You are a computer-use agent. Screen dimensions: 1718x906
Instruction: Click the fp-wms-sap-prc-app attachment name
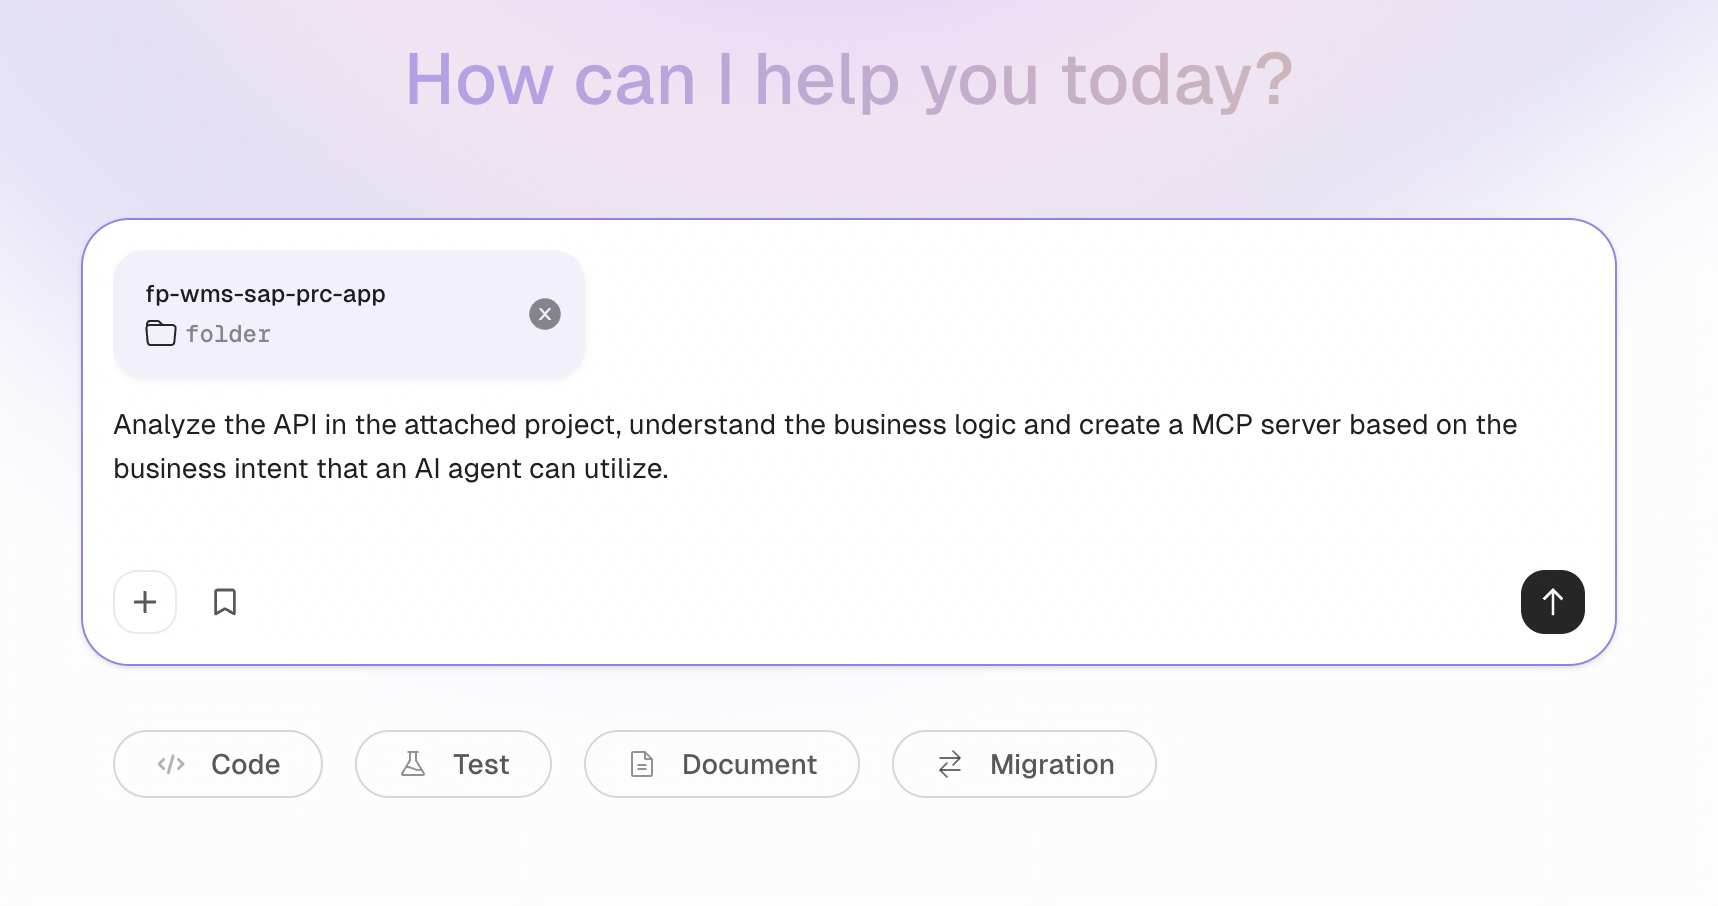tap(265, 294)
